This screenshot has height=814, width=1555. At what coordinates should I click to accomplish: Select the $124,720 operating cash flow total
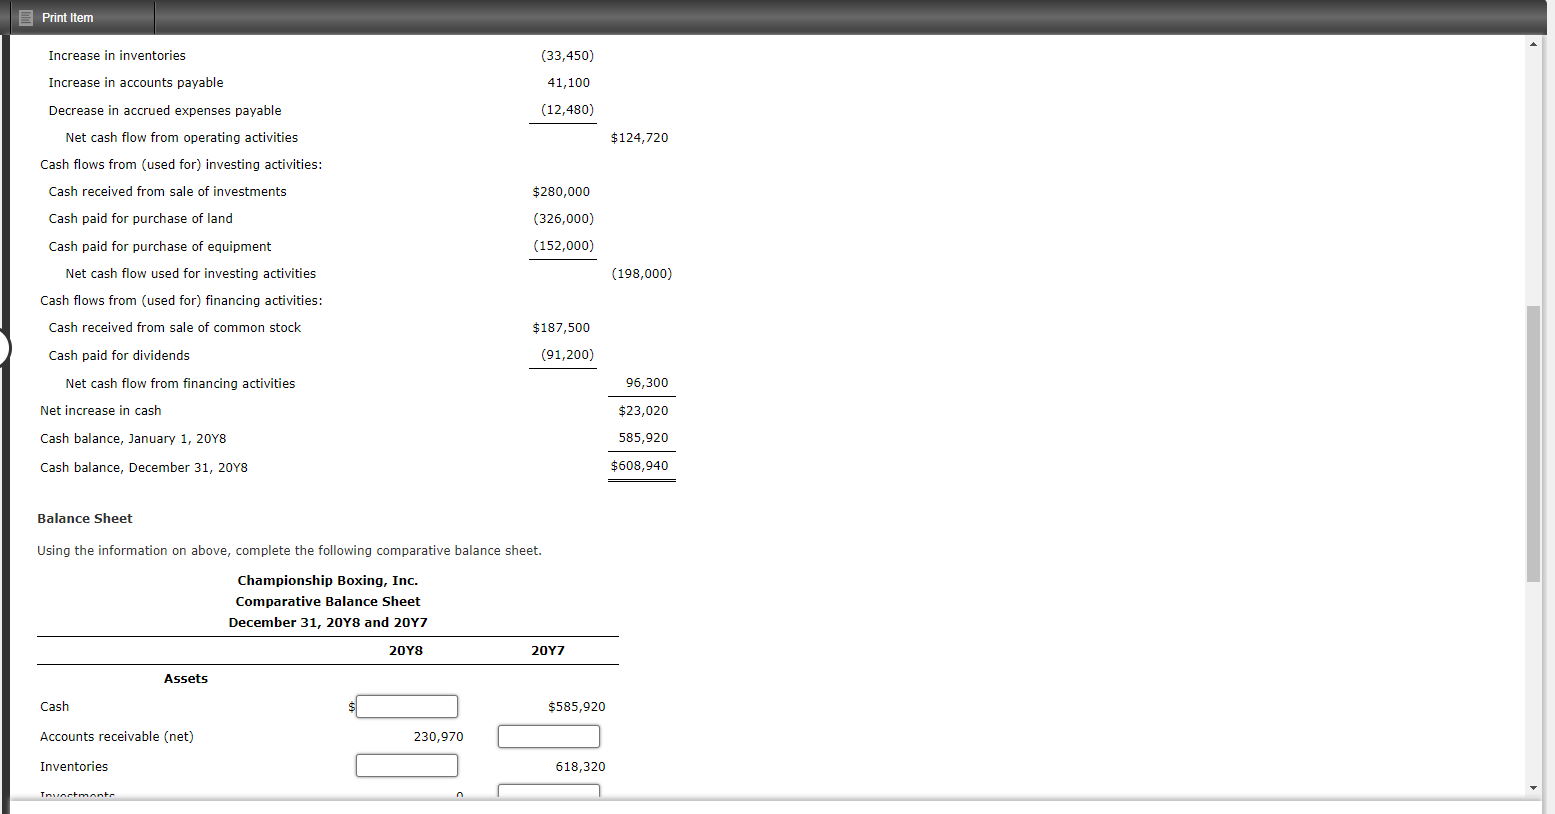639,138
